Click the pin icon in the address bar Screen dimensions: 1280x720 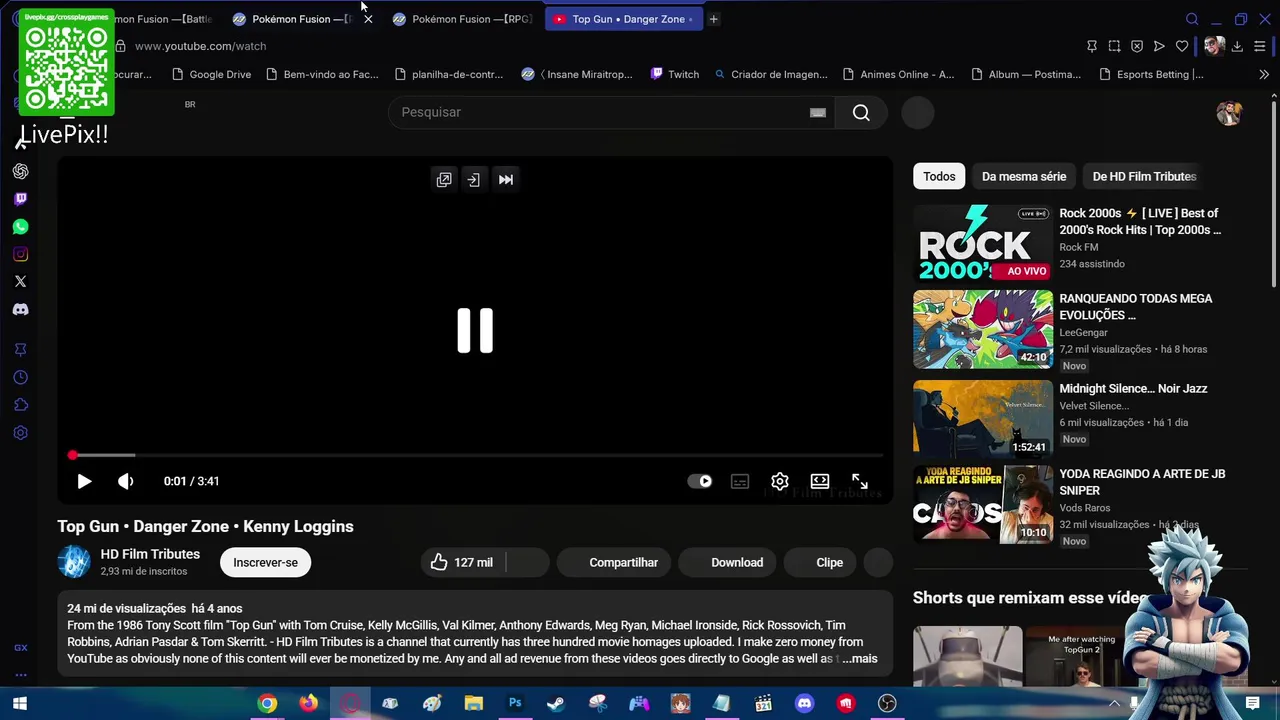[x=1092, y=46]
